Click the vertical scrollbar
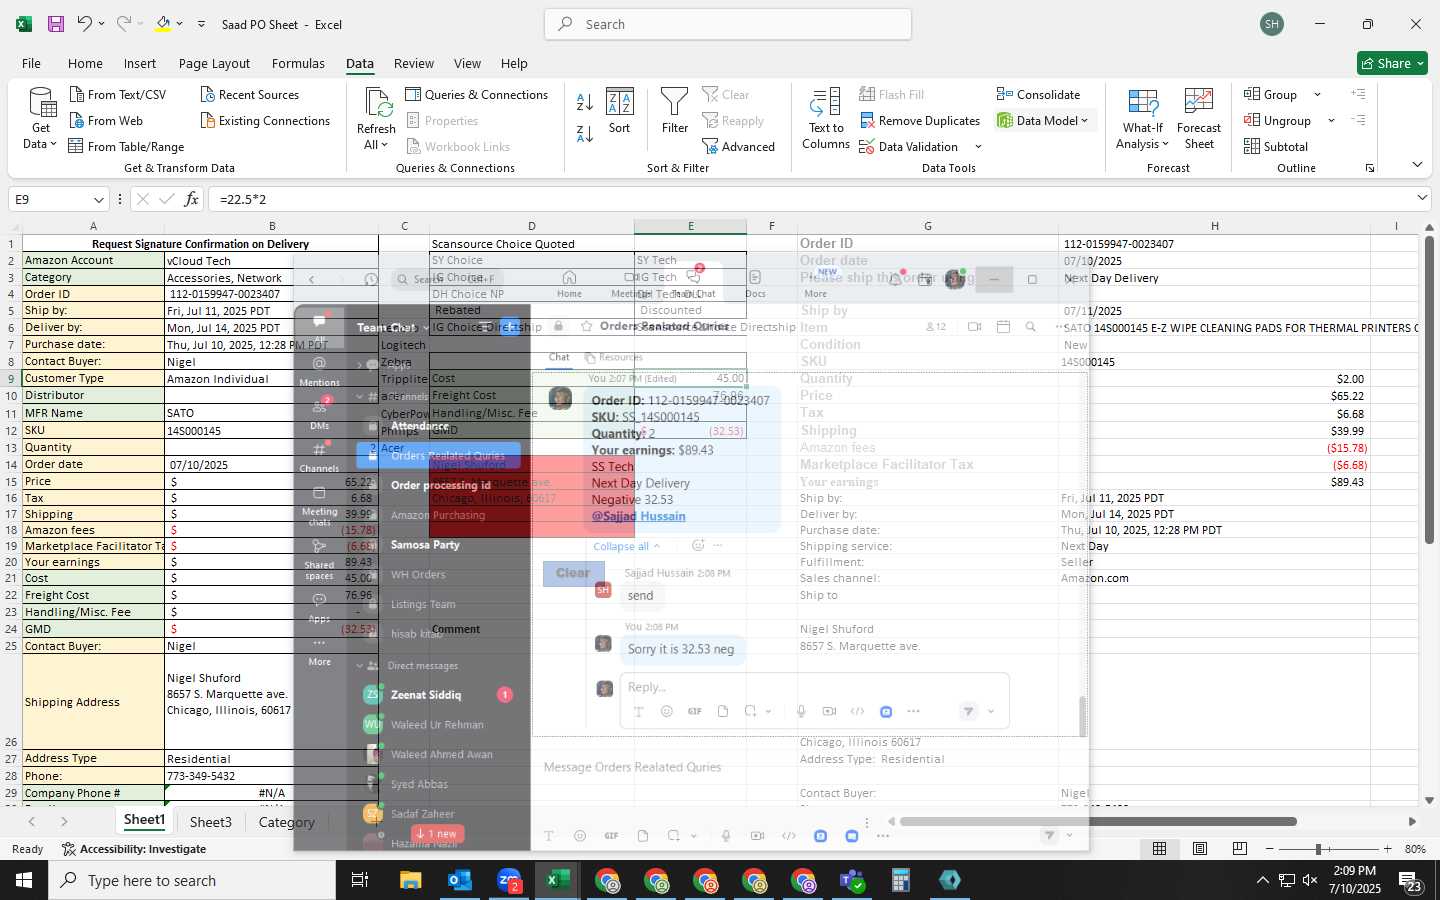Viewport: 1440px width, 900px height. 1429,390
